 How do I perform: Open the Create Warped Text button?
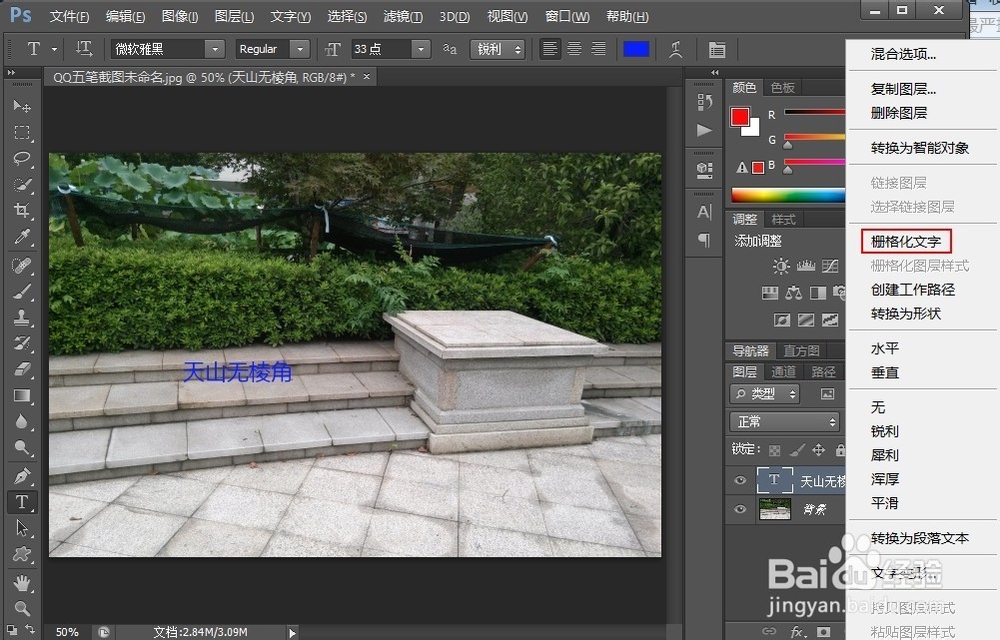point(675,49)
